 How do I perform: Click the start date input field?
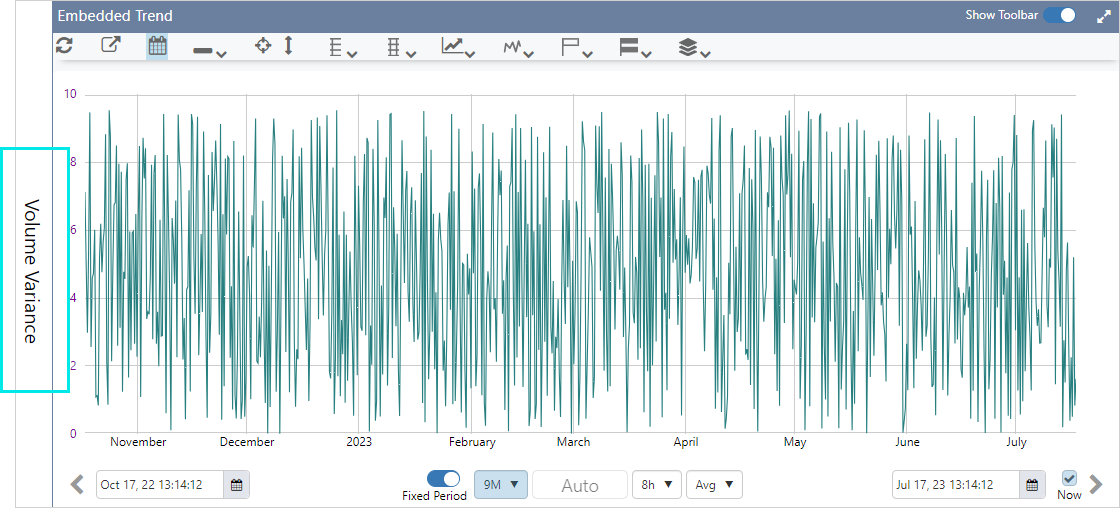click(x=160, y=485)
